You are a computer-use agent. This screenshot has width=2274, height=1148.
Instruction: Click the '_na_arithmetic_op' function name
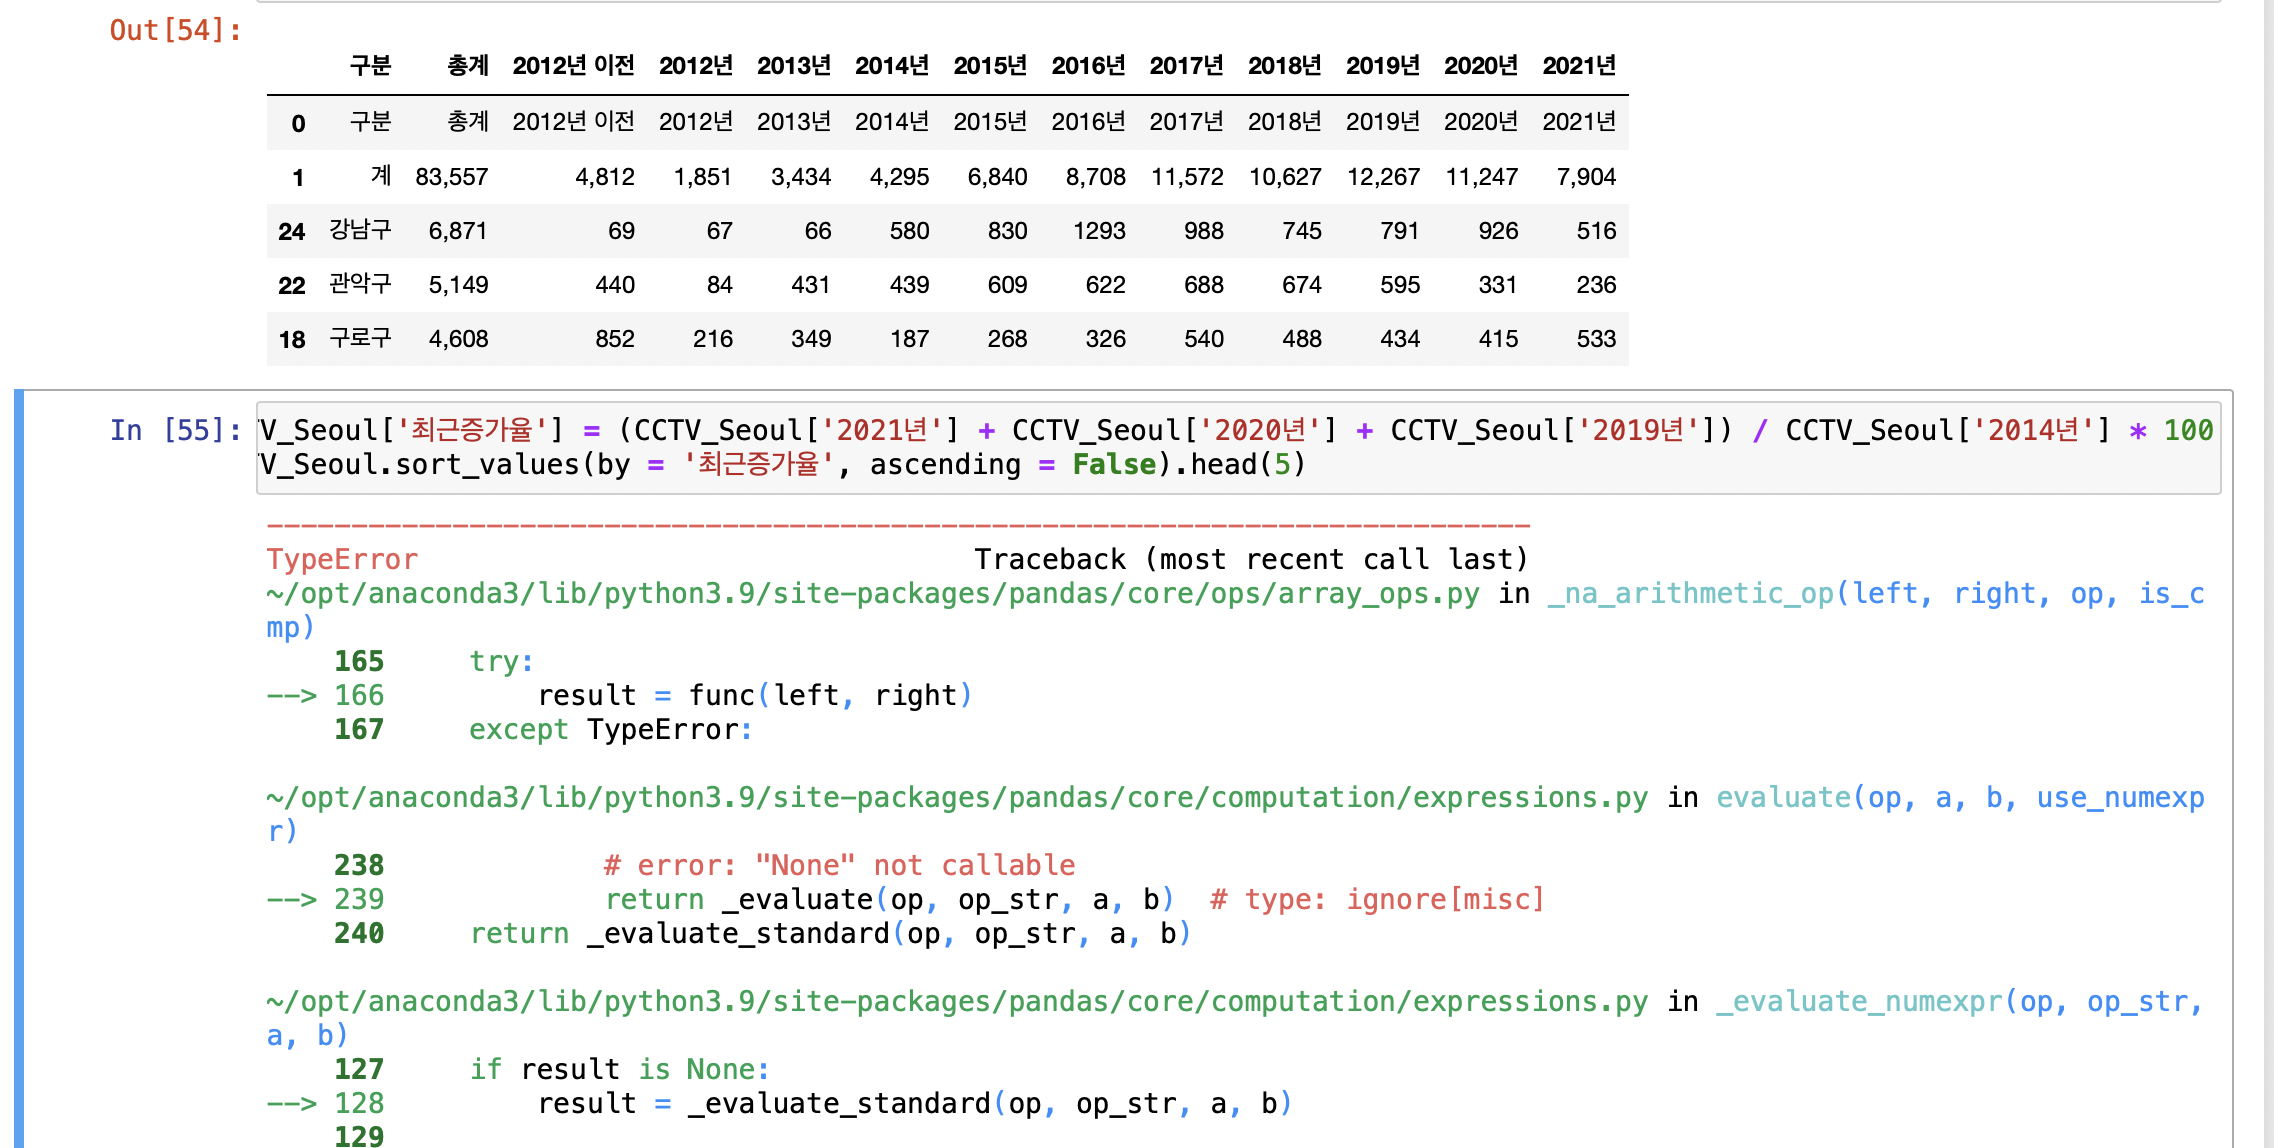(1691, 594)
